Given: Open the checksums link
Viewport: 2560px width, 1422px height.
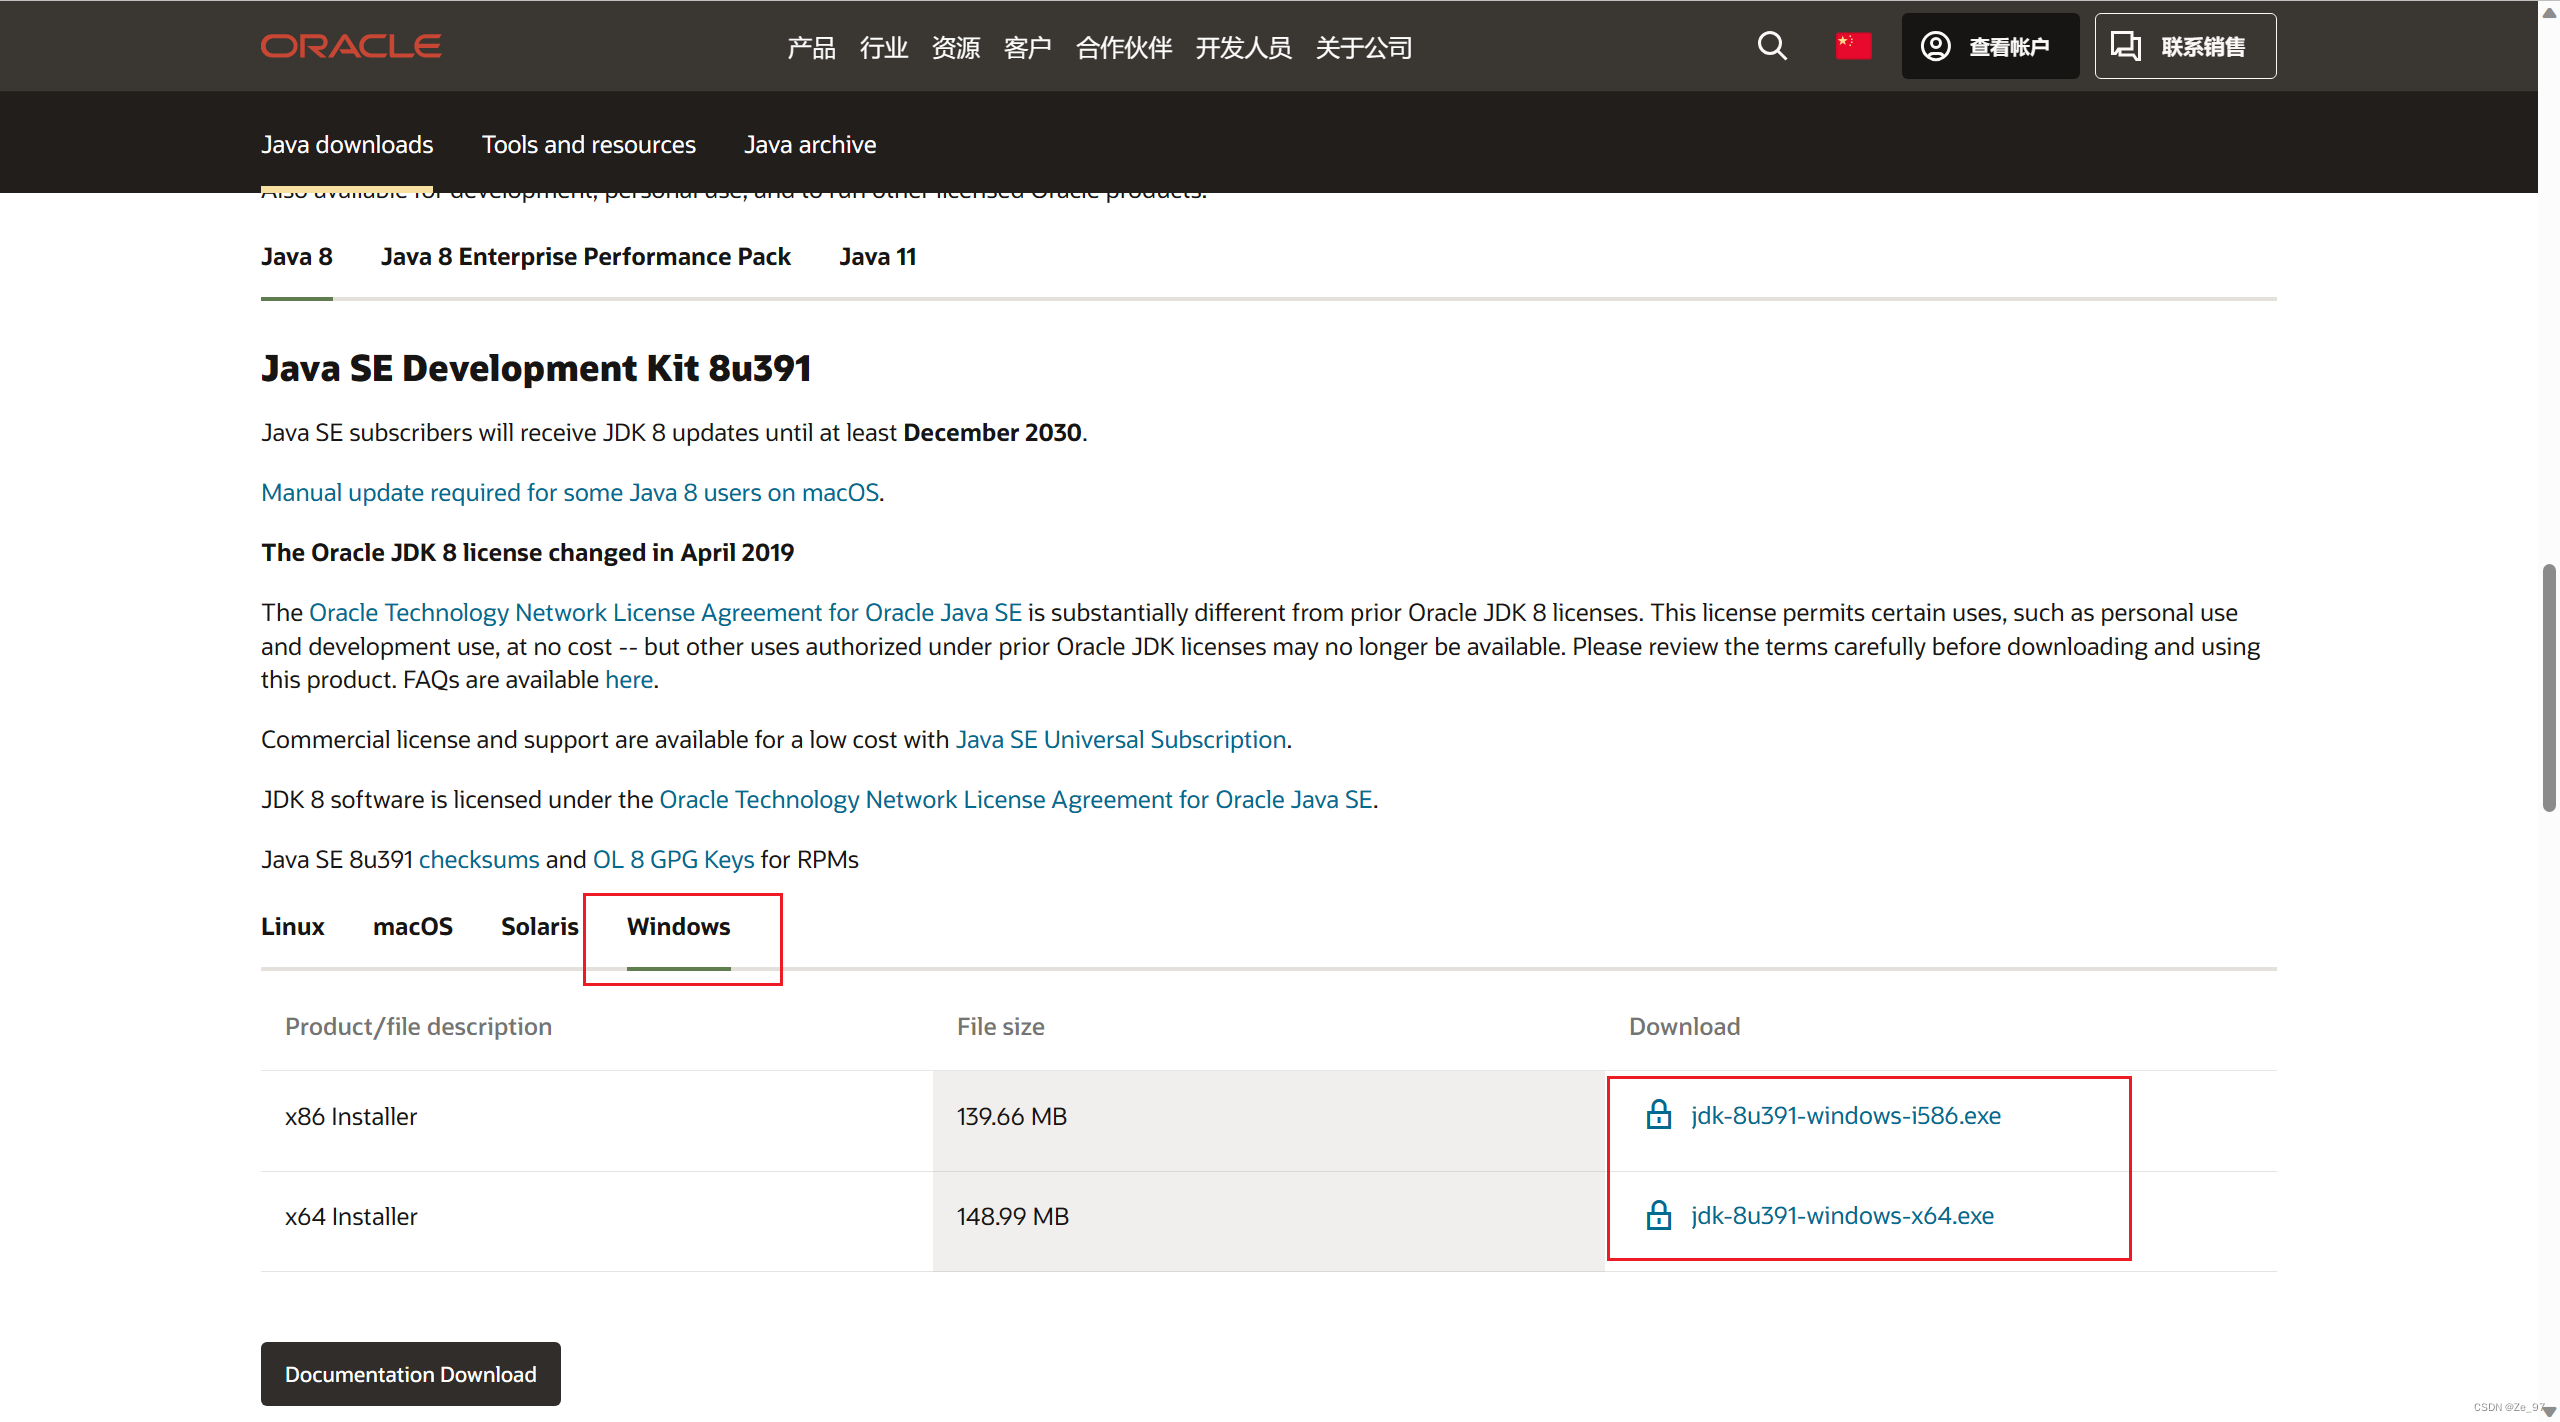Looking at the screenshot, I should click(478, 860).
